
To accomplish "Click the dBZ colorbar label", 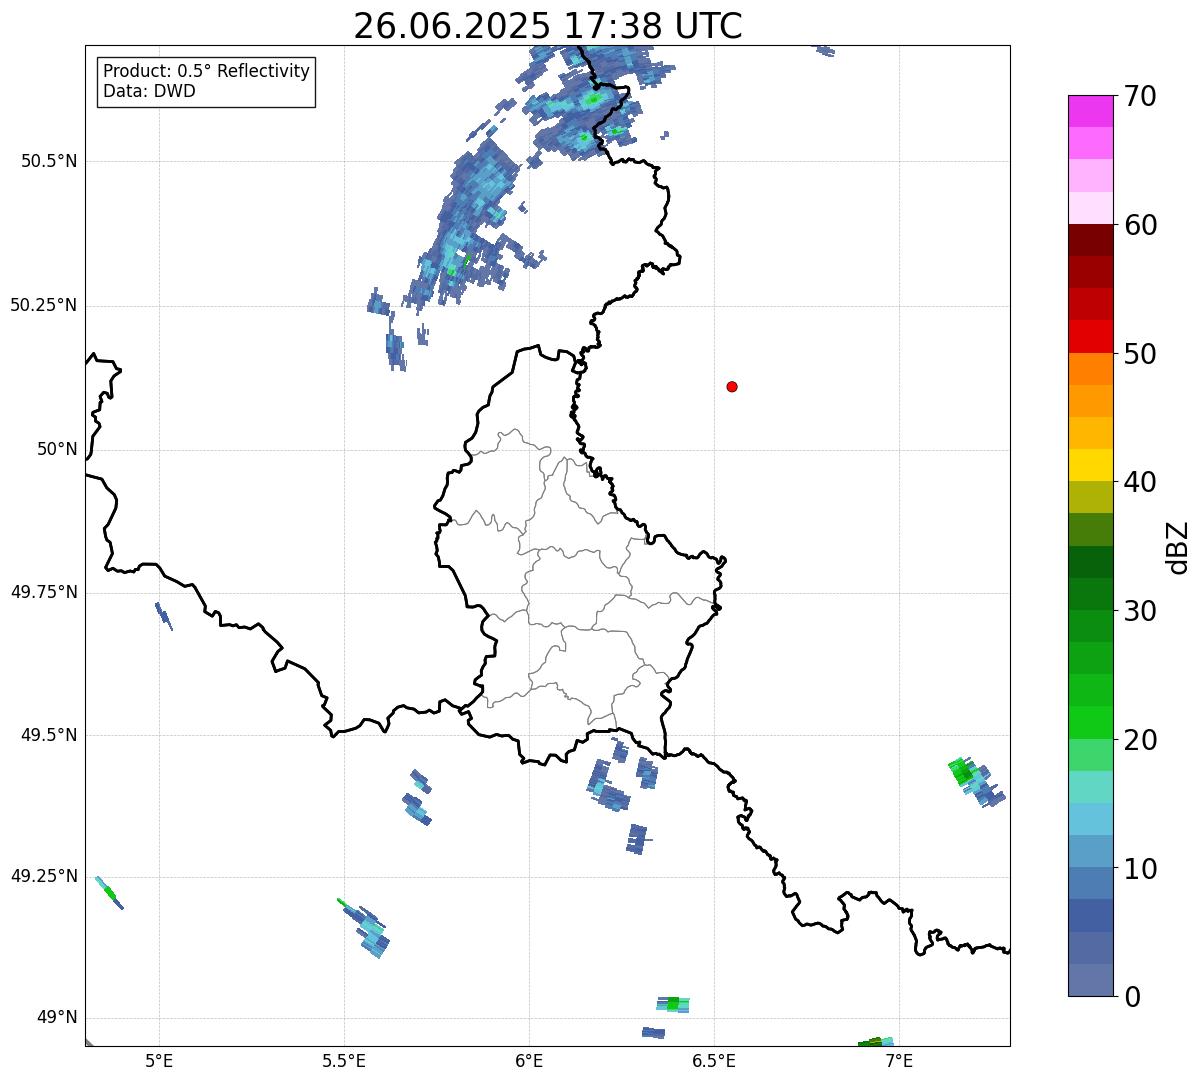I will (x=1178, y=546).
